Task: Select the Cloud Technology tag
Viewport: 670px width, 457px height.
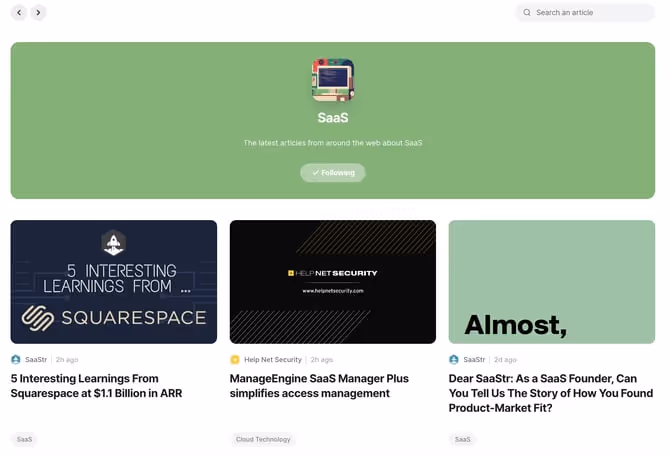Action: [x=263, y=439]
